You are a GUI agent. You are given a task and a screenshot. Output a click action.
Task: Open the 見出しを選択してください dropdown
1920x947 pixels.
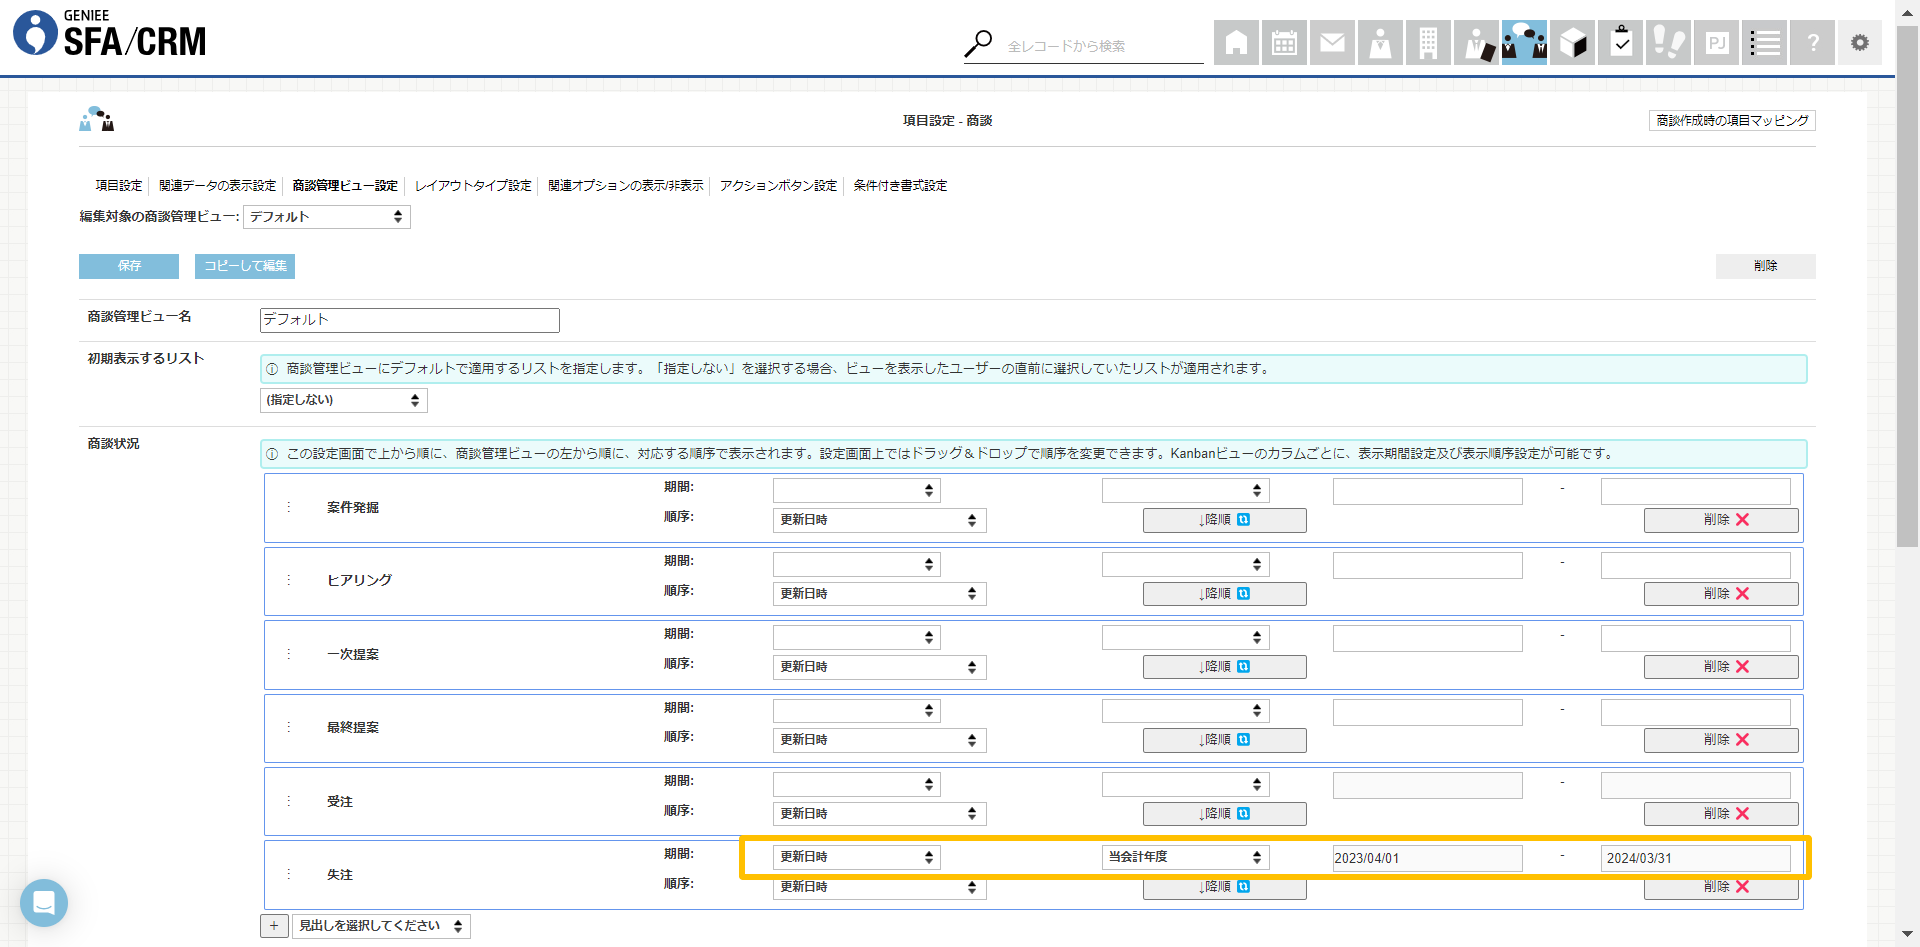381,926
